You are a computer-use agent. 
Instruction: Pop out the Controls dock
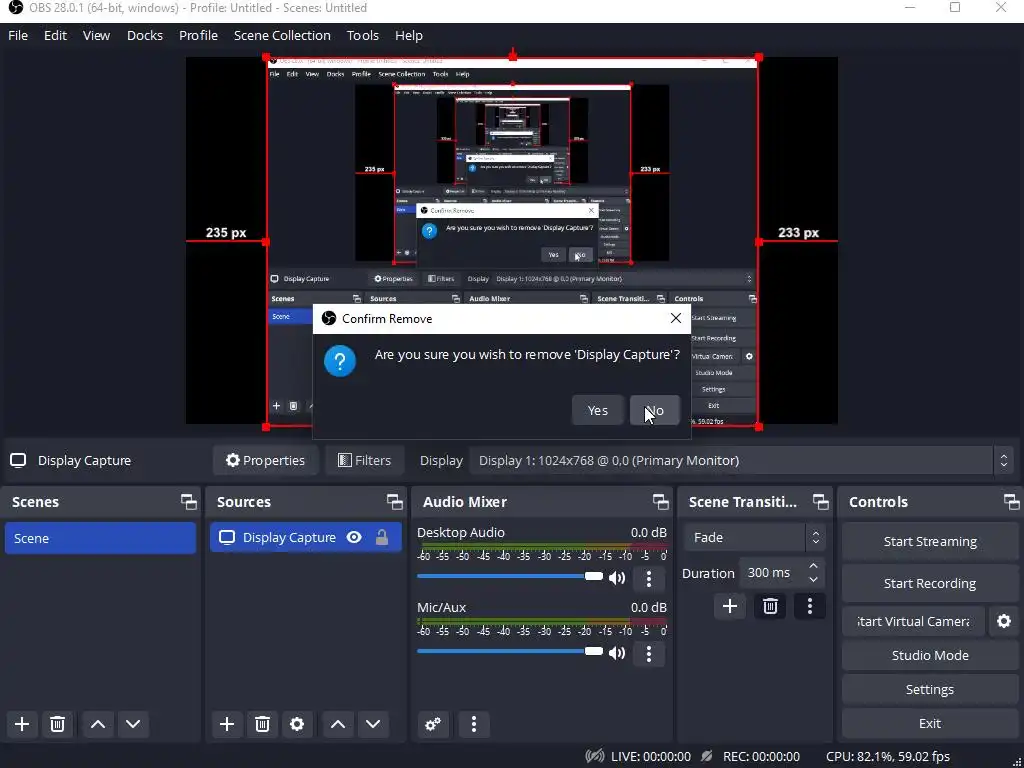point(1012,502)
